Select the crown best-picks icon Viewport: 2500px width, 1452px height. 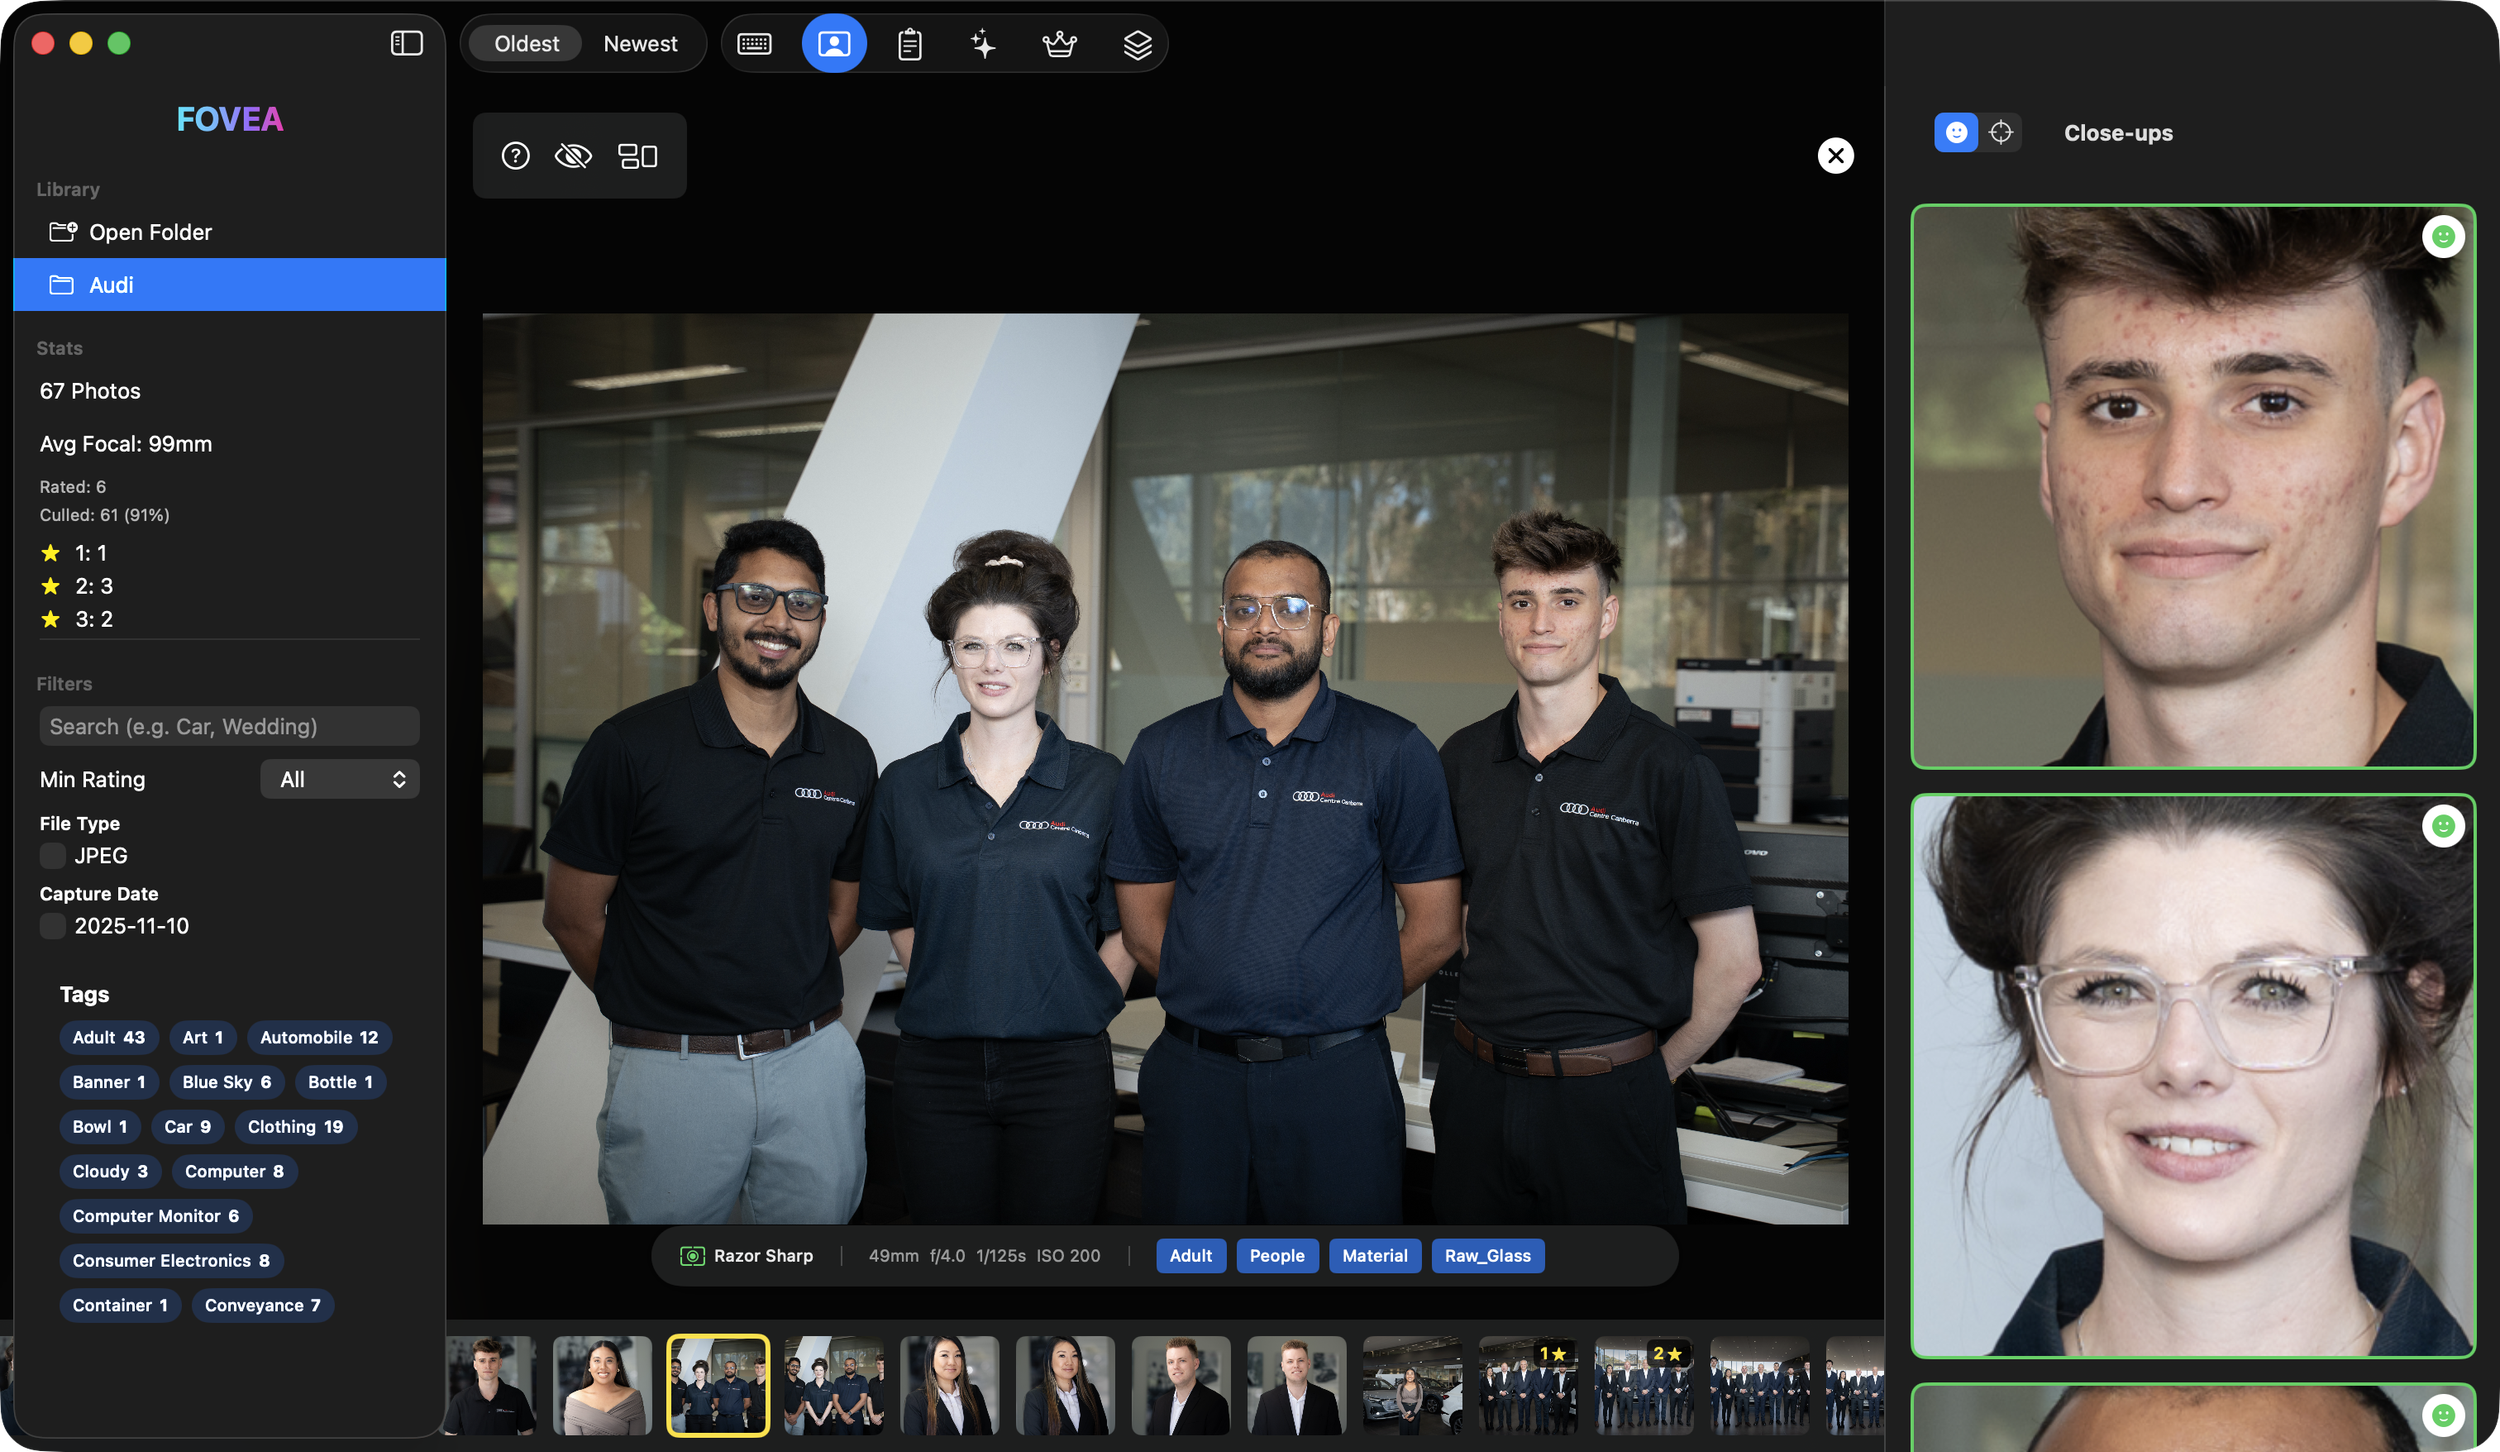pos(1059,43)
